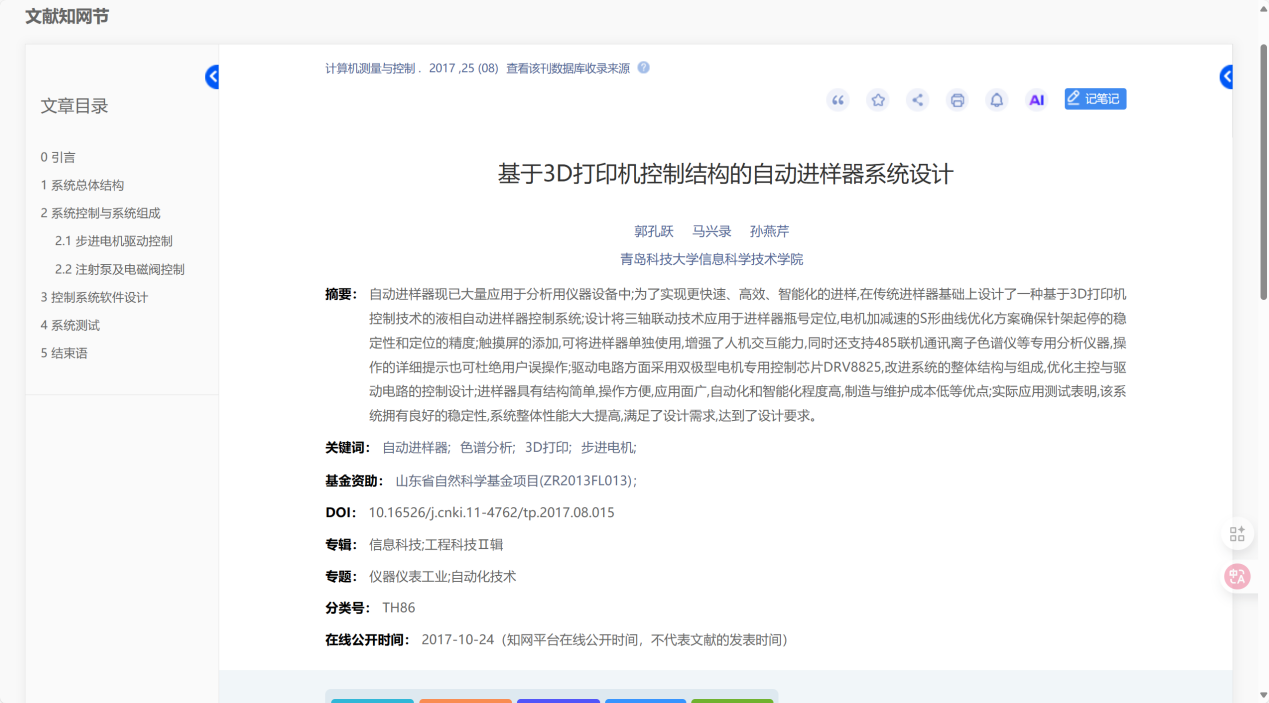
Task: Select 0 引言 in the contents list
Action: (58, 157)
